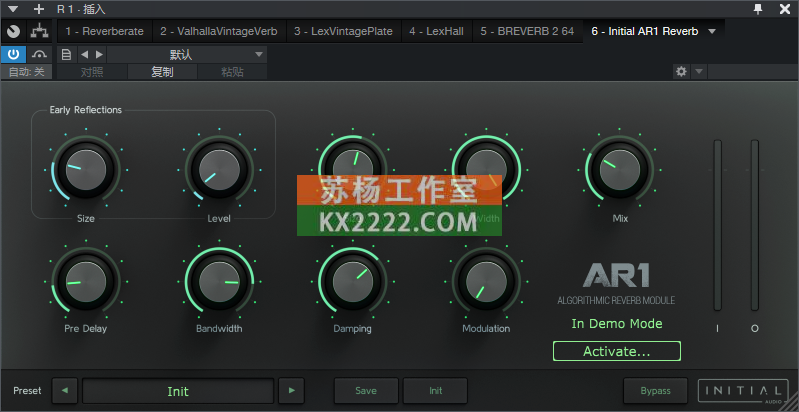Click the 对照 compare button
This screenshot has height=412, width=799.
[92, 72]
